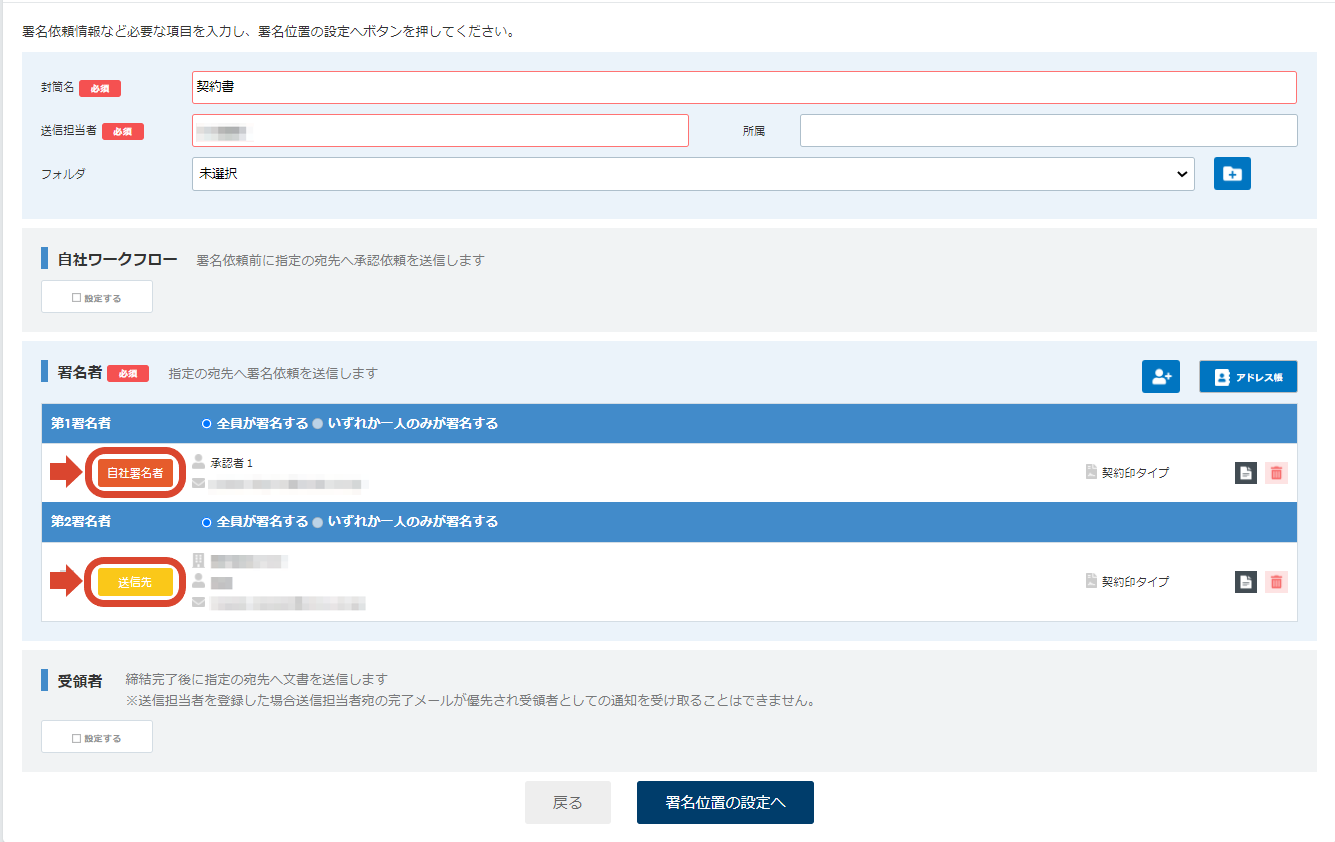Screen dimensions: 1335x842
Task: Click person icon beside 承認者1
Action: [198, 462]
